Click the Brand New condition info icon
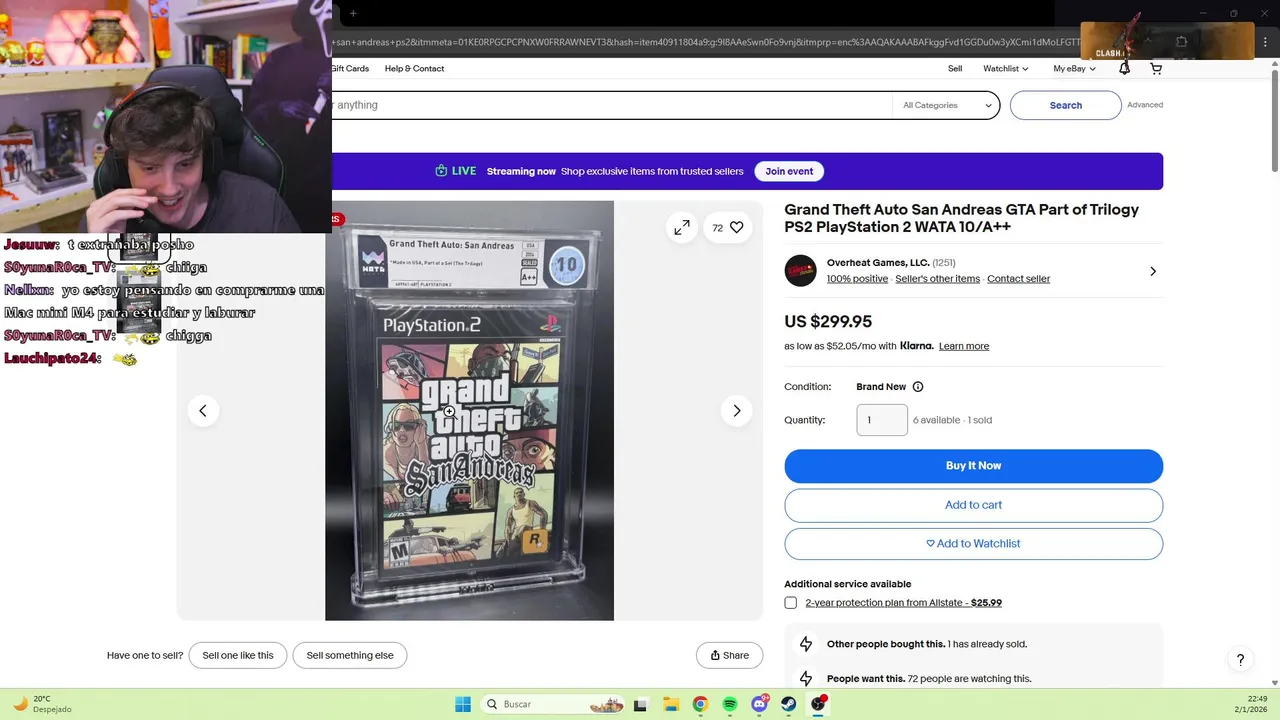Viewport: 1280px width, 720px height. [x=918, y=387]
